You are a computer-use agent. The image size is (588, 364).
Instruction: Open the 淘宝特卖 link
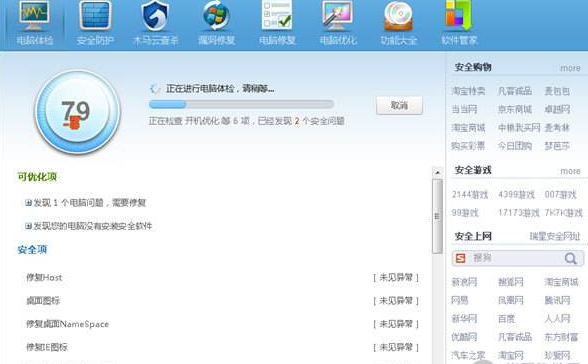[468, 91]
